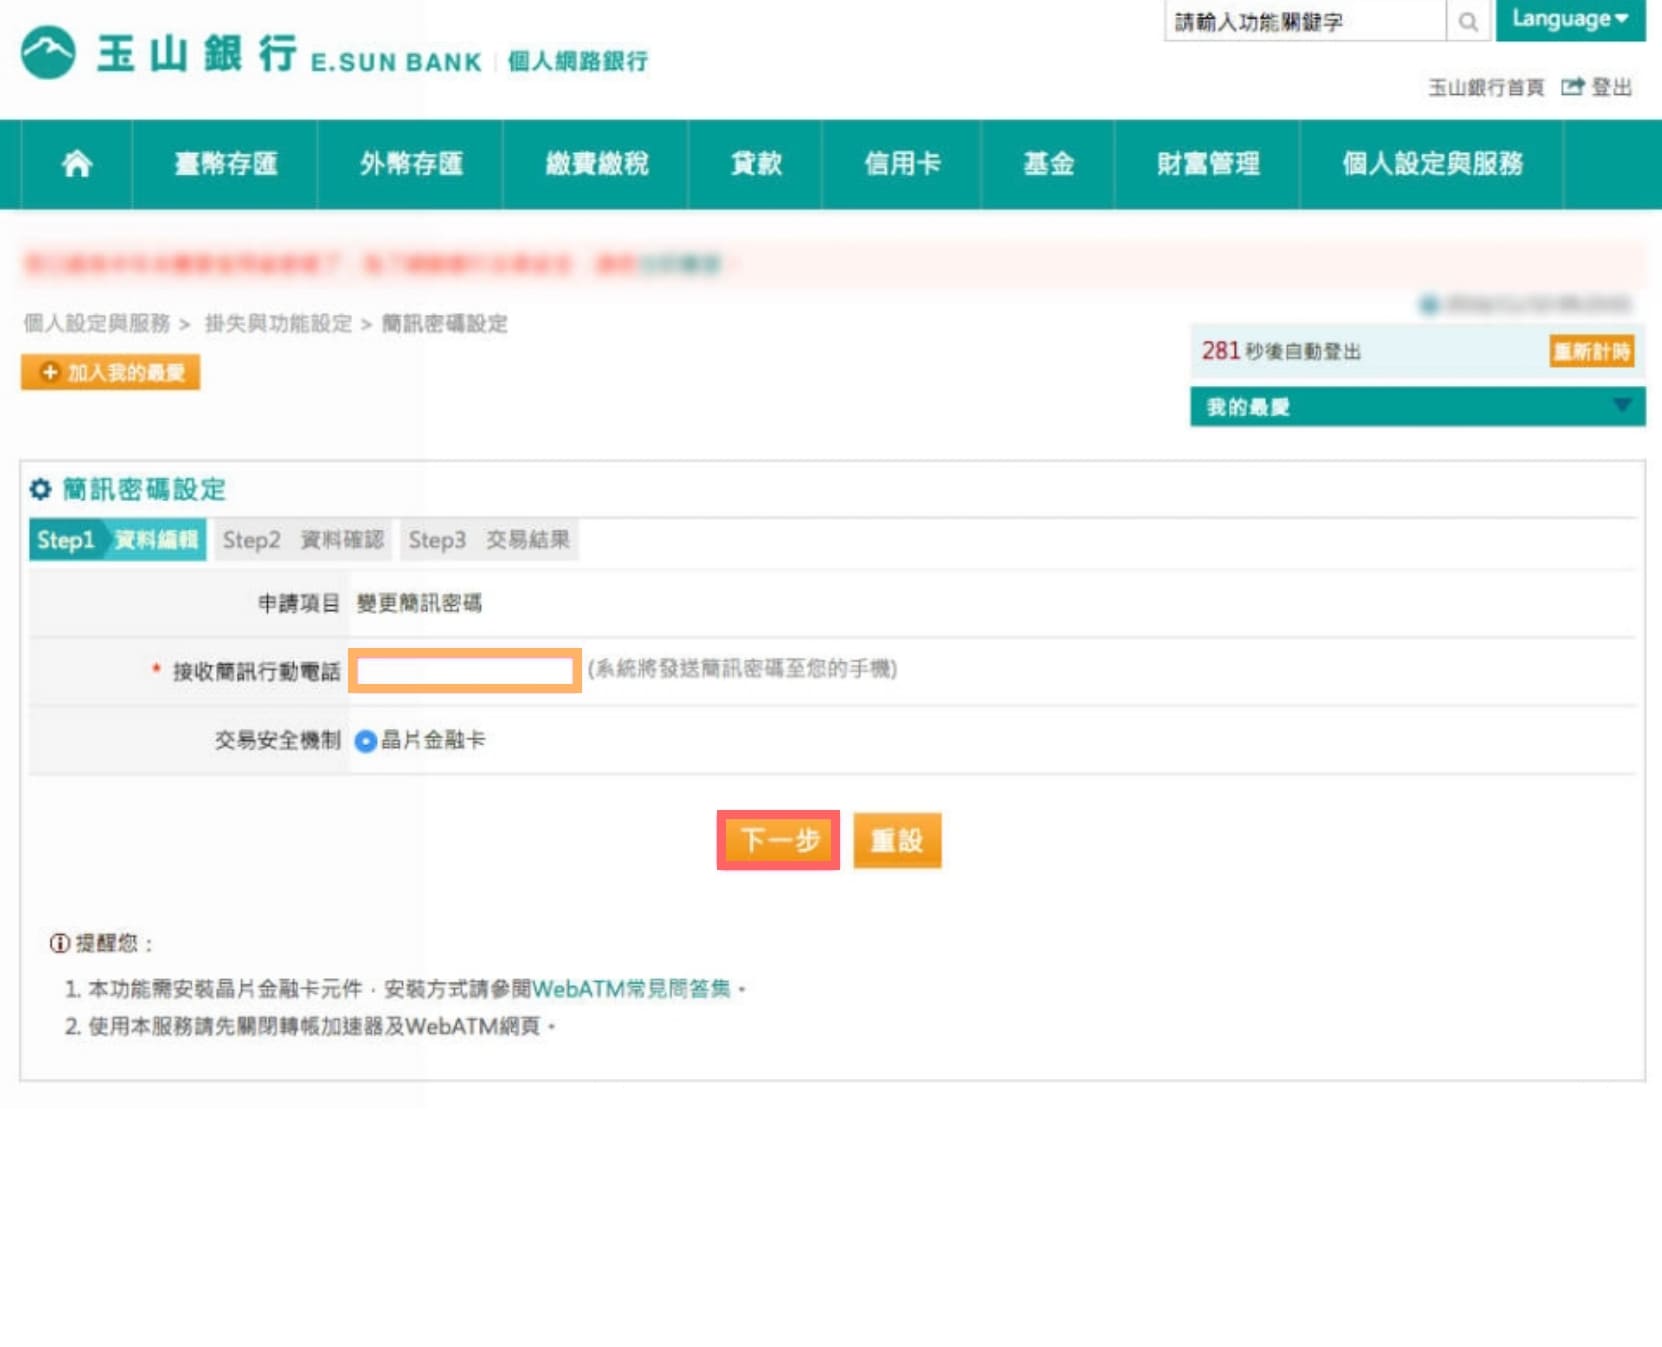The width and height of the screenshot is (1662, 1347).
Task: Click the search magnifier icon
Action: click(x=1467, y=21)
